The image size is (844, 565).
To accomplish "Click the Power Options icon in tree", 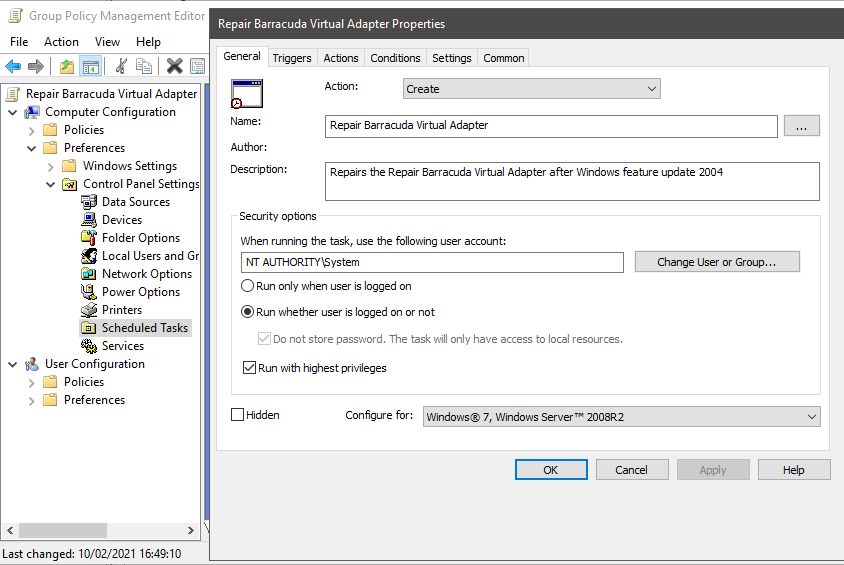I will pyautogui.click(x=89, y=292).
